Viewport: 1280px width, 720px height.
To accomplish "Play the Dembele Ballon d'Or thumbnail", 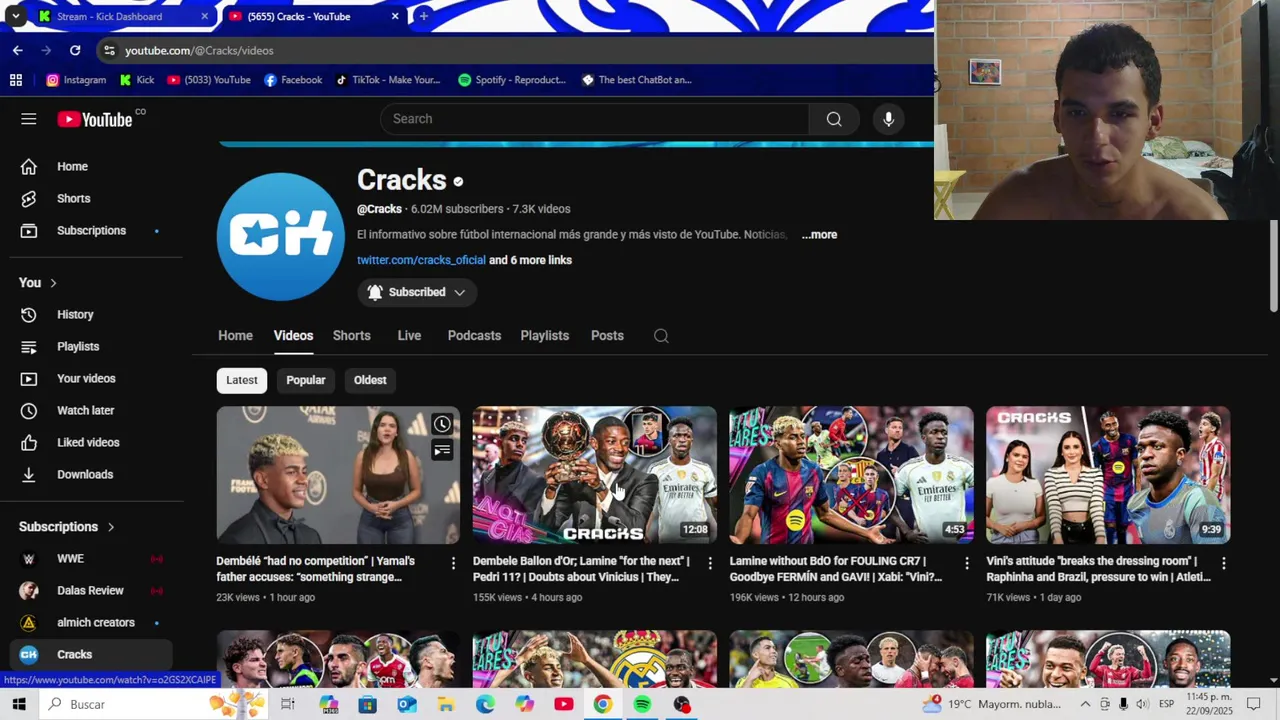I will tap(595, 475).
